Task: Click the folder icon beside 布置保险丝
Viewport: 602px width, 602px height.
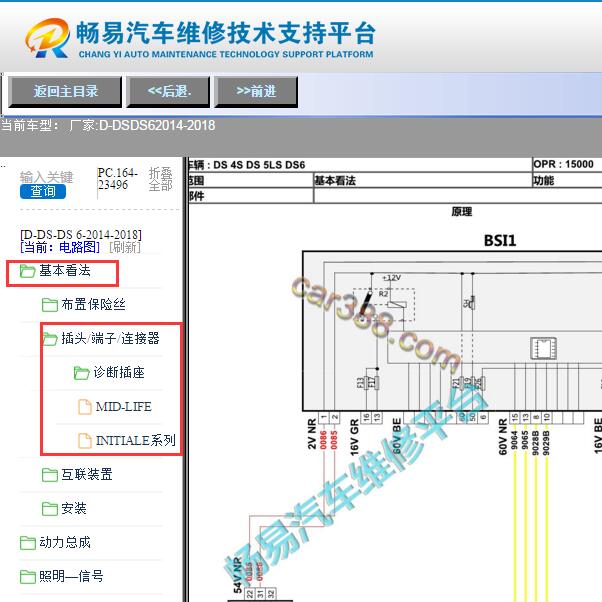Action: coord(50,305)
